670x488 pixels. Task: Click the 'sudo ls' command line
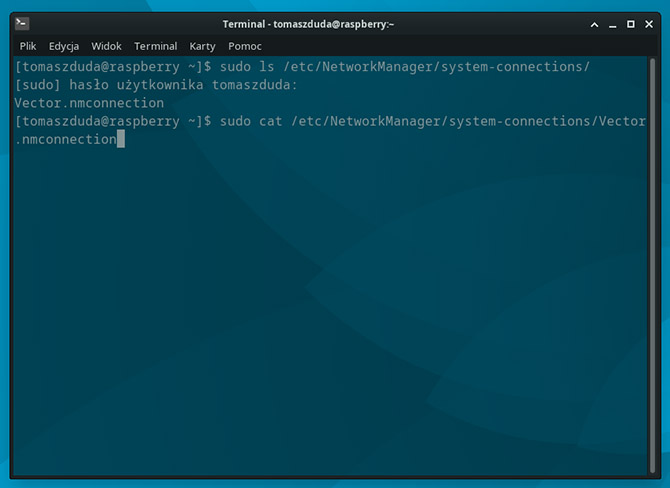pyautogui.click(x=302, y=67)
